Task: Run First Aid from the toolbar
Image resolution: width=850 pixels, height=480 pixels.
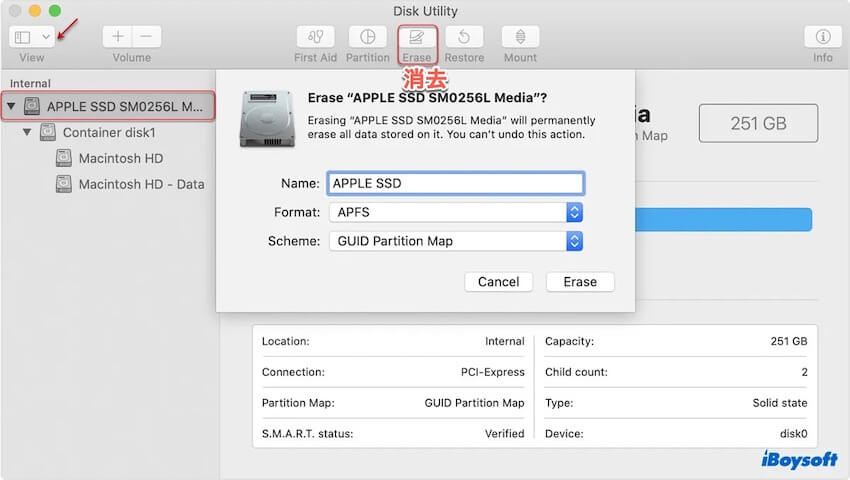Action: [x=315, y=37]
